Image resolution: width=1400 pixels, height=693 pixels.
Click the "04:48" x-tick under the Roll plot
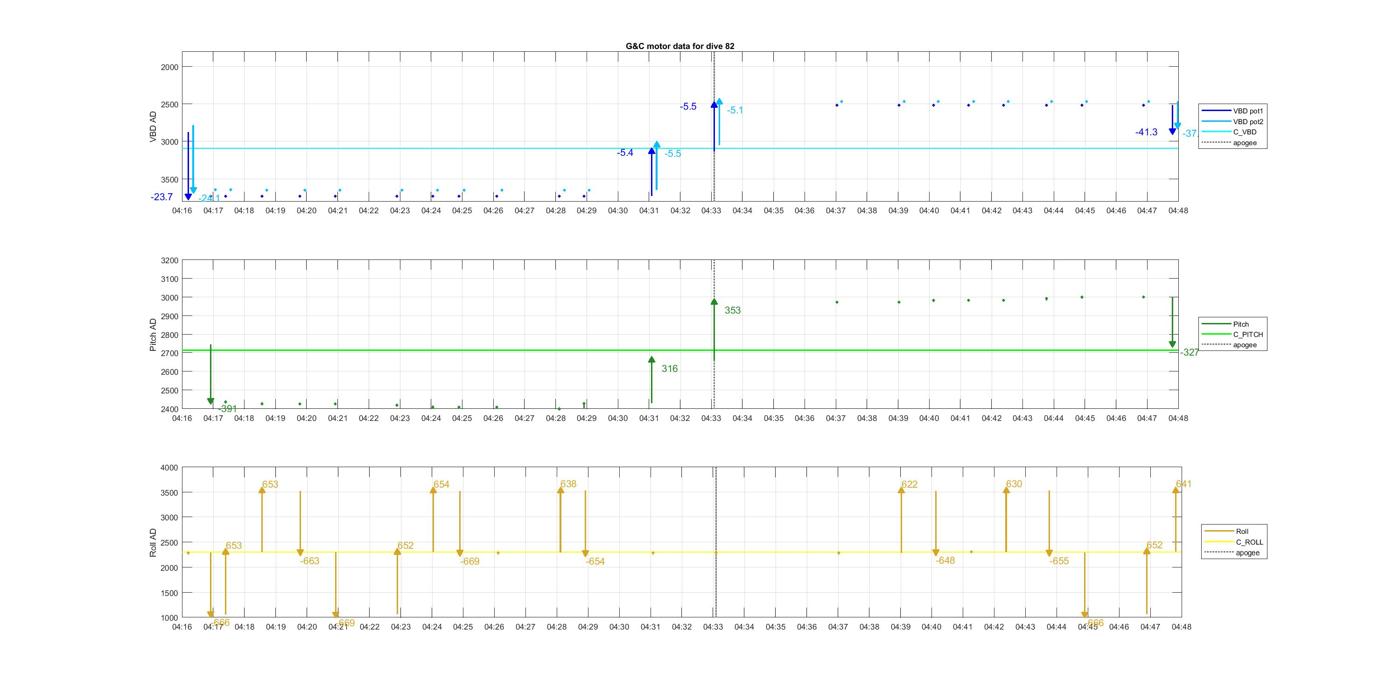1181,627
